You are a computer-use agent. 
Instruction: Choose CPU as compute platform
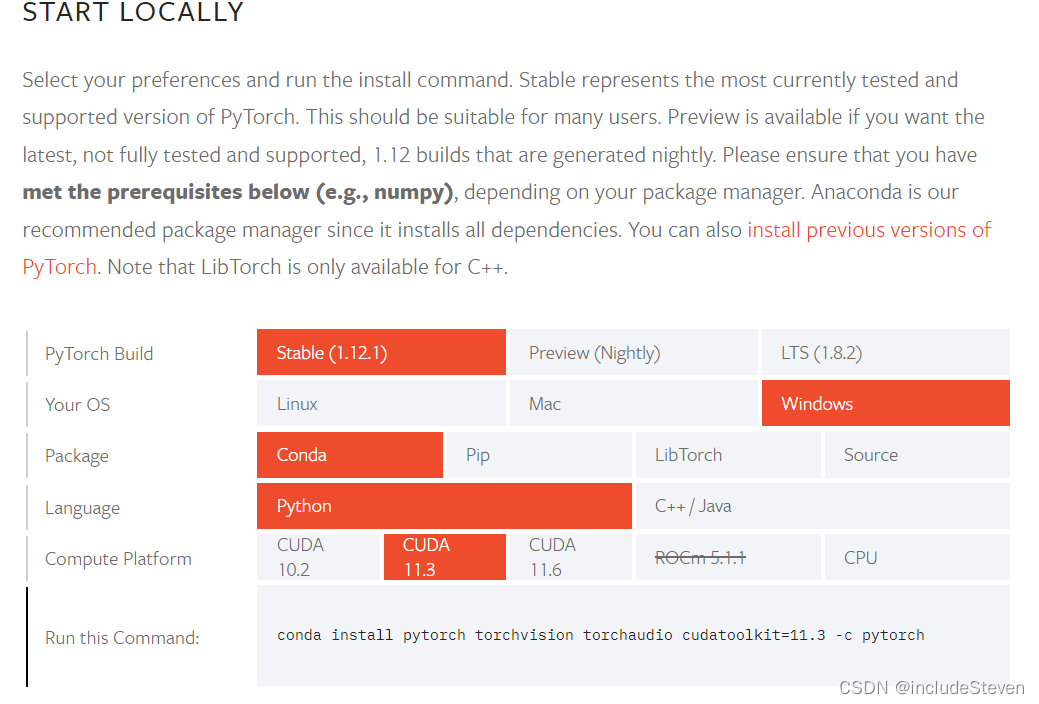click(x=918, y=557)
